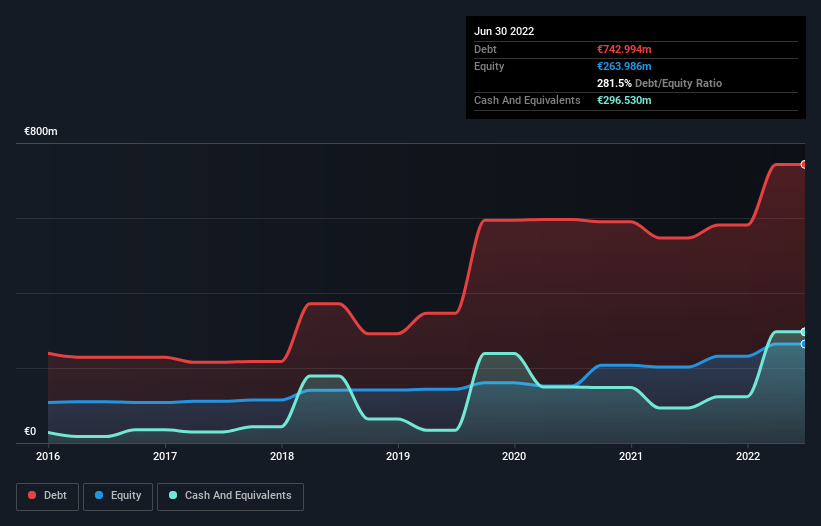This screenshot has height=526, width=821.
Task: Click the €800m y-axis label
Action: (x=41, y=131)
